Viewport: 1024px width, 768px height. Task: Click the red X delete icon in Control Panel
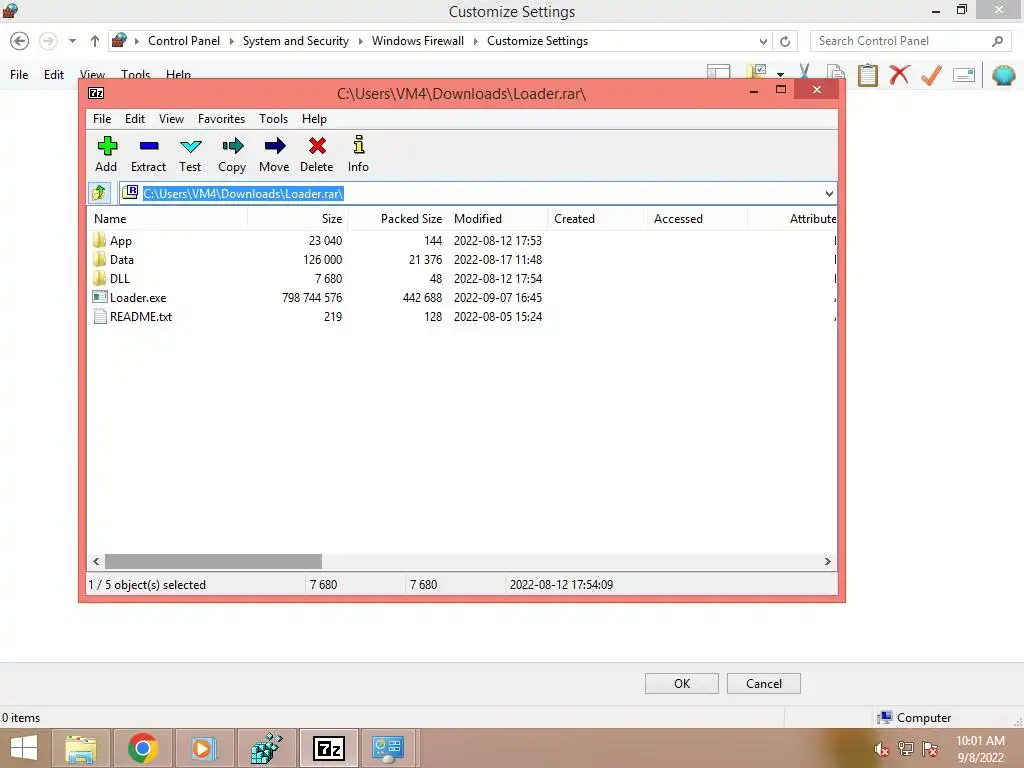899,74
